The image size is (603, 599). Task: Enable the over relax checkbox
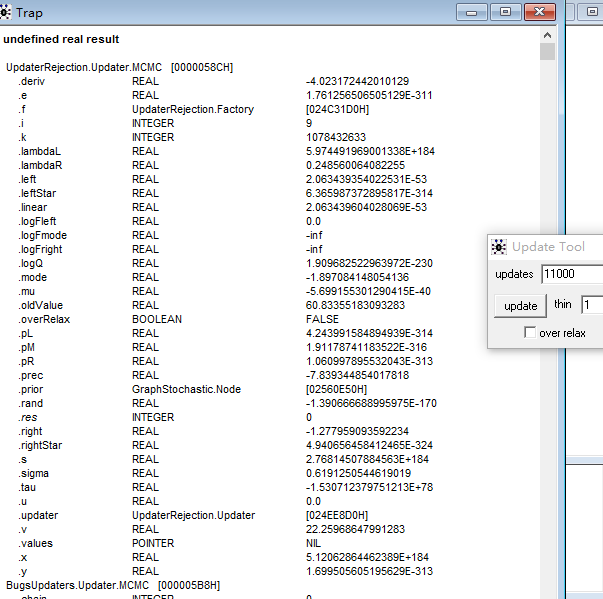point(530,333)
